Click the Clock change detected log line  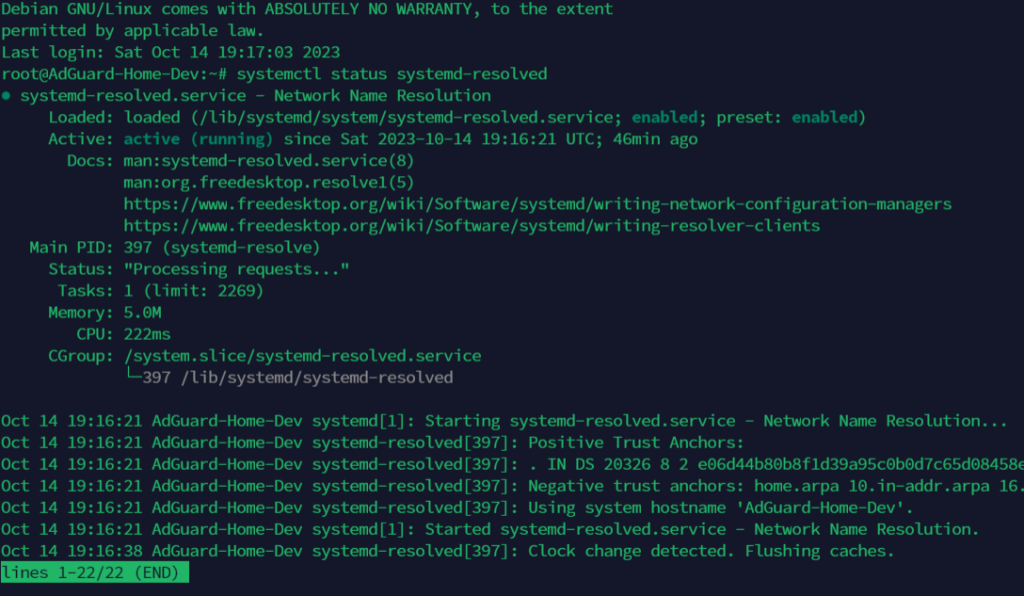click(447, 551)
